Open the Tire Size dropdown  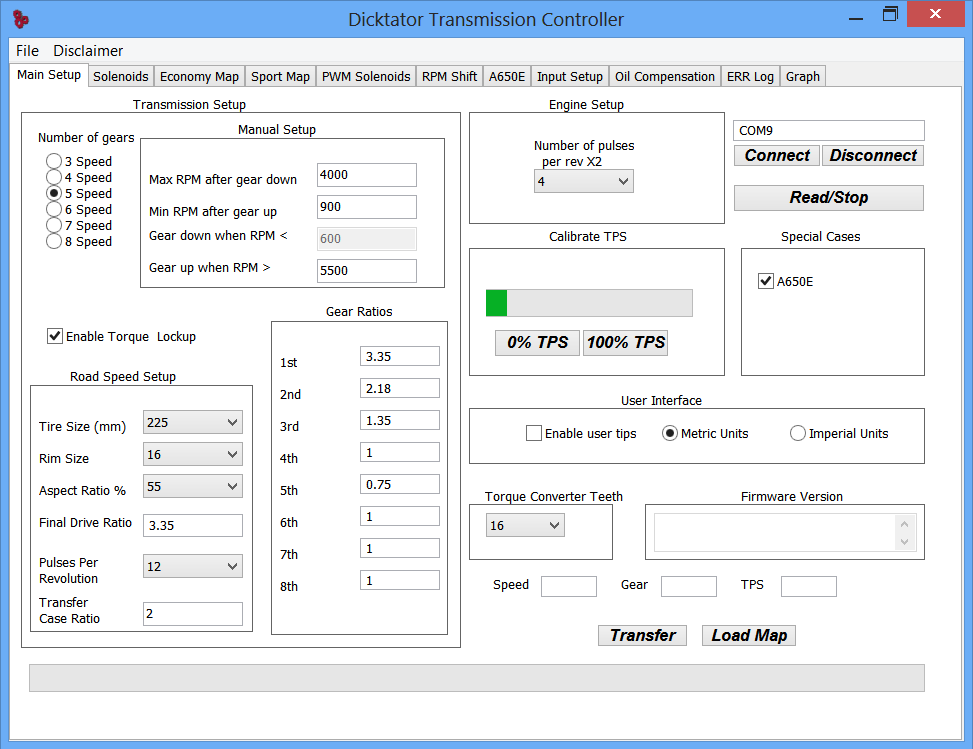(x=192, y=423)
